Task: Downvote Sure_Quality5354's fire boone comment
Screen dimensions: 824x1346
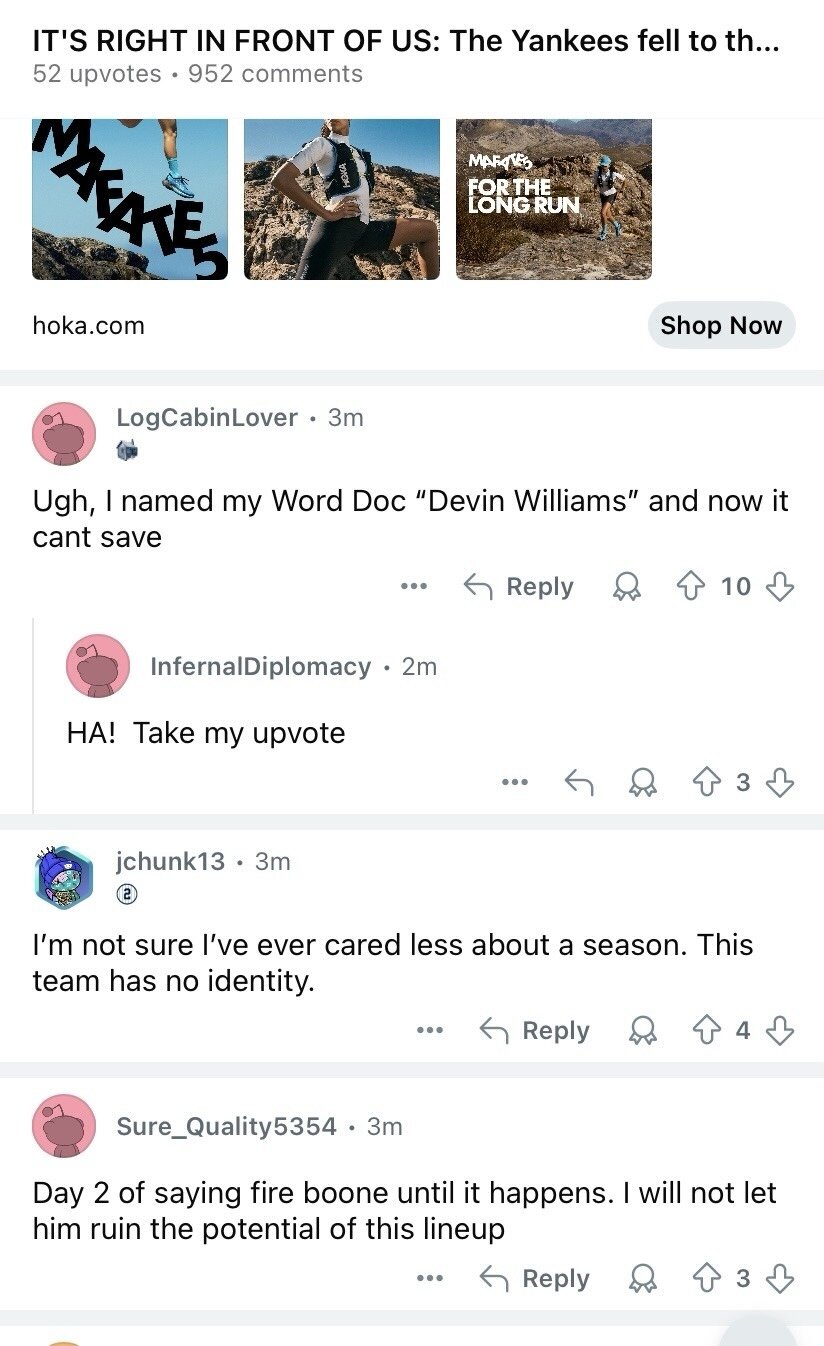Action: pyautogui.click(x=780, y=1278)
